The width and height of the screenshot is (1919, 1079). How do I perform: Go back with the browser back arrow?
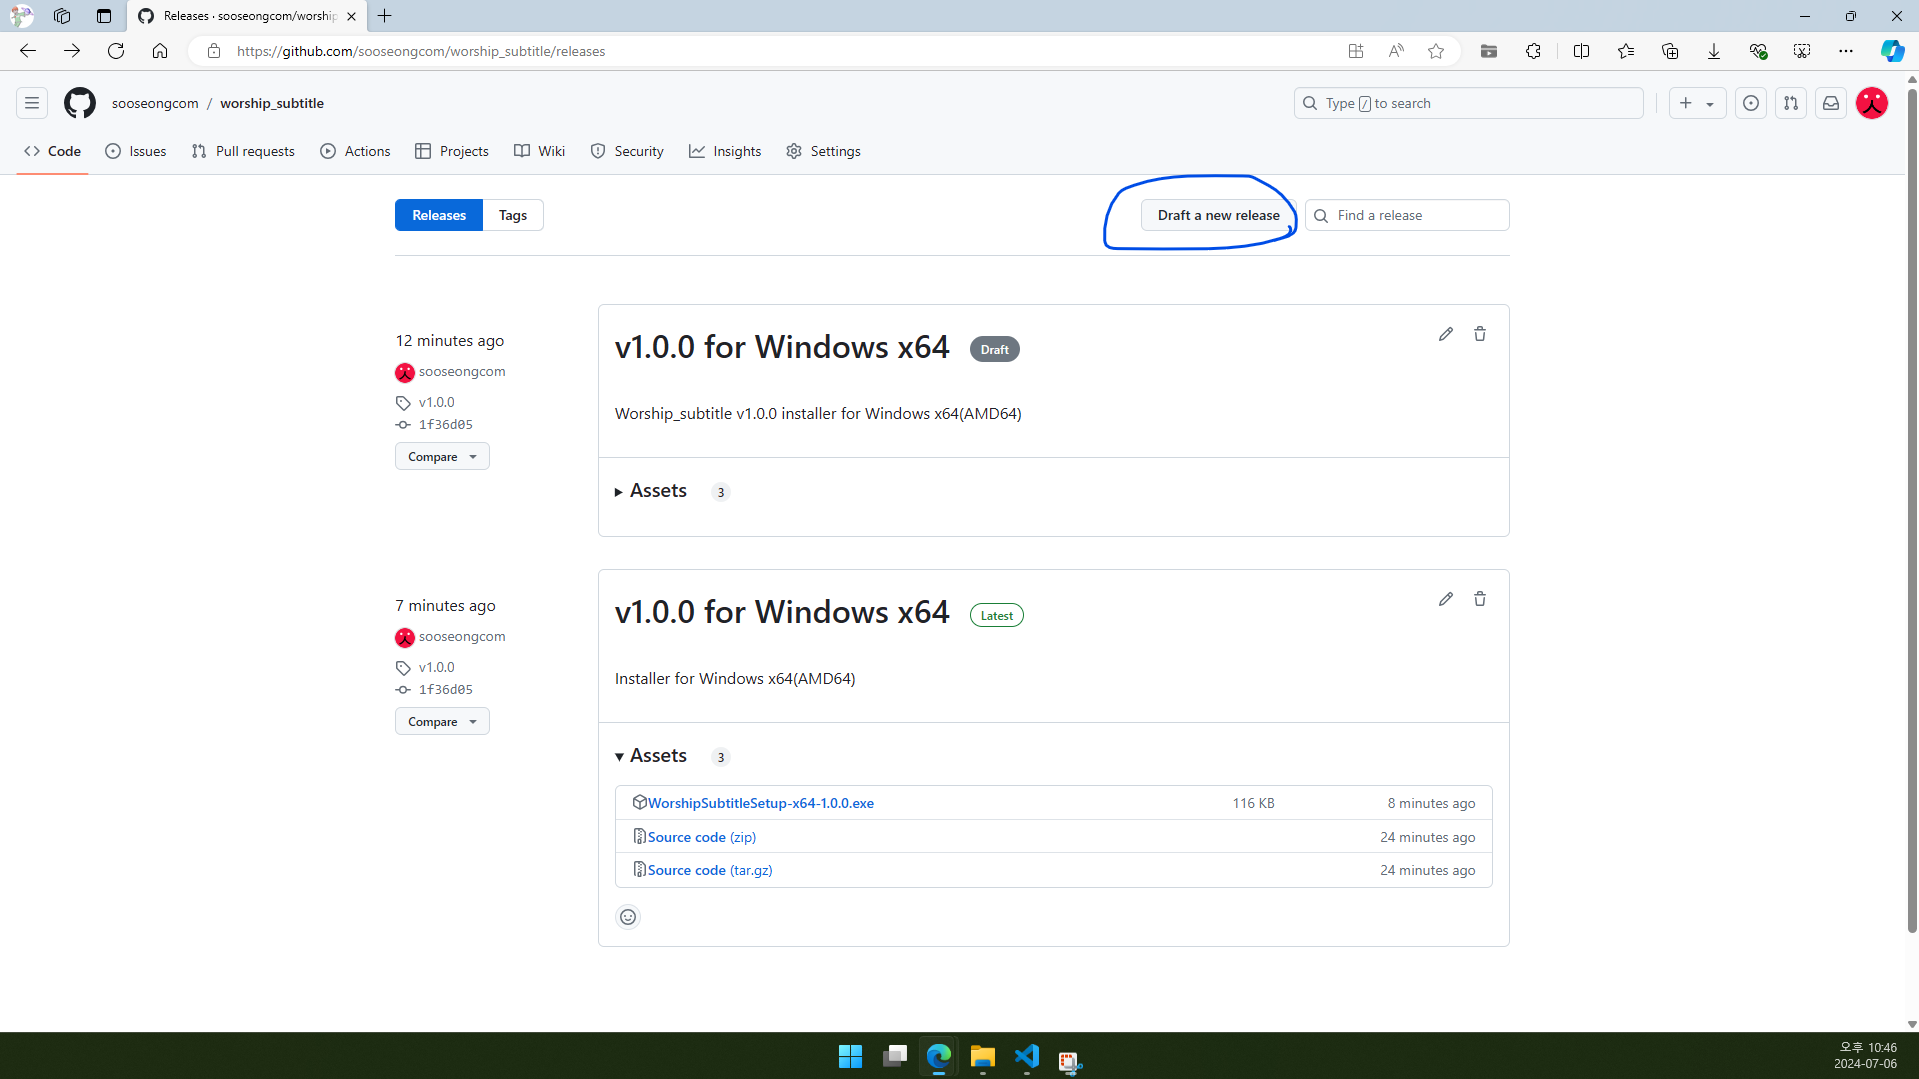click(x=28, y=51)
